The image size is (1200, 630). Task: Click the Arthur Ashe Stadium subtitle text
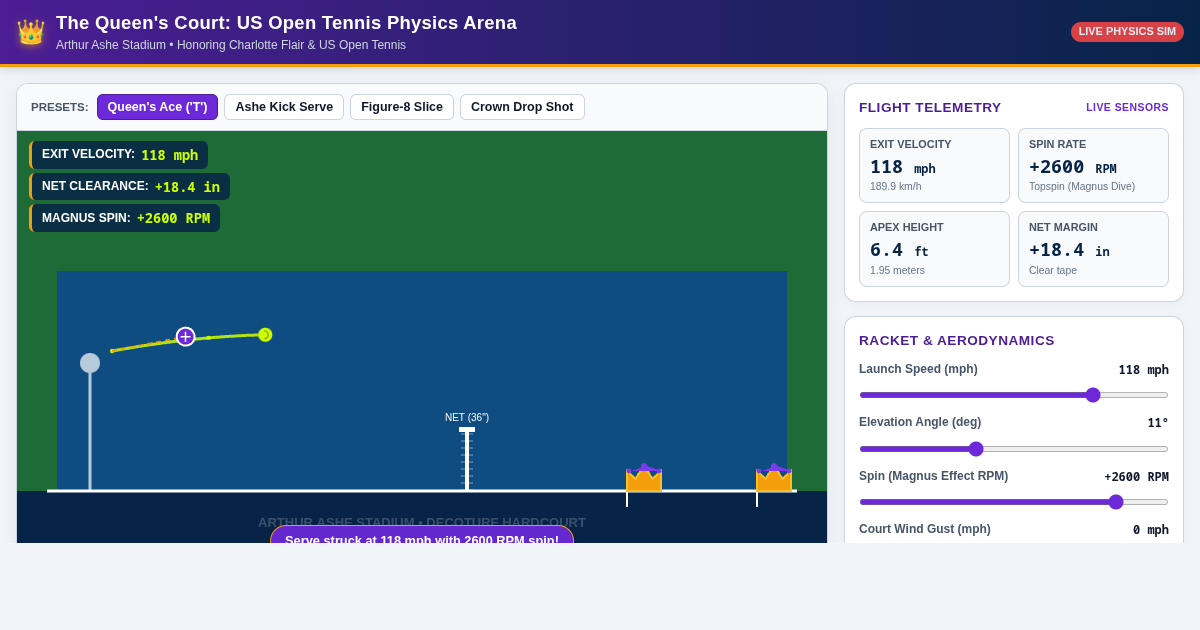click(231, 45)
